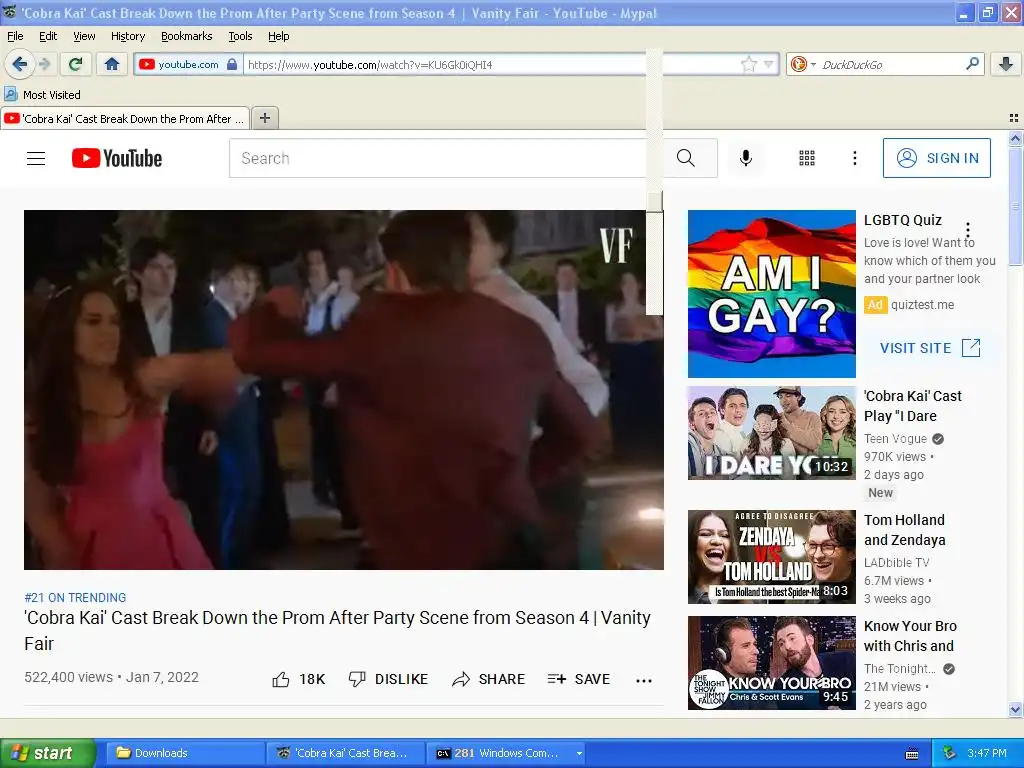Click the padlock site security icon
Image resolution: width=1024 pixels, height=768 pixels.
(232, 64)
